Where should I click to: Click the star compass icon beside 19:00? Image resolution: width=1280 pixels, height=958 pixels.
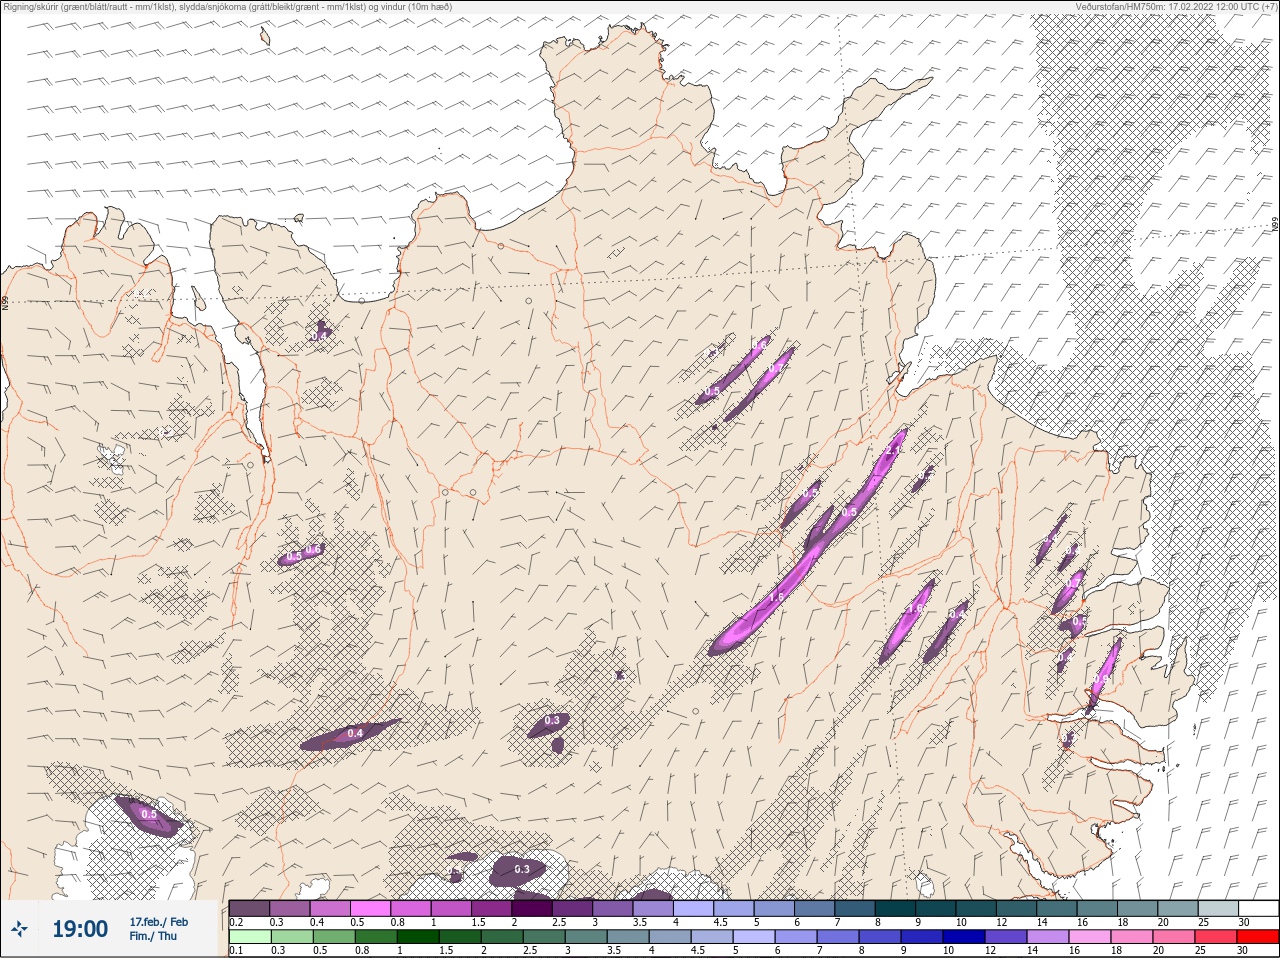click(20, 929)
